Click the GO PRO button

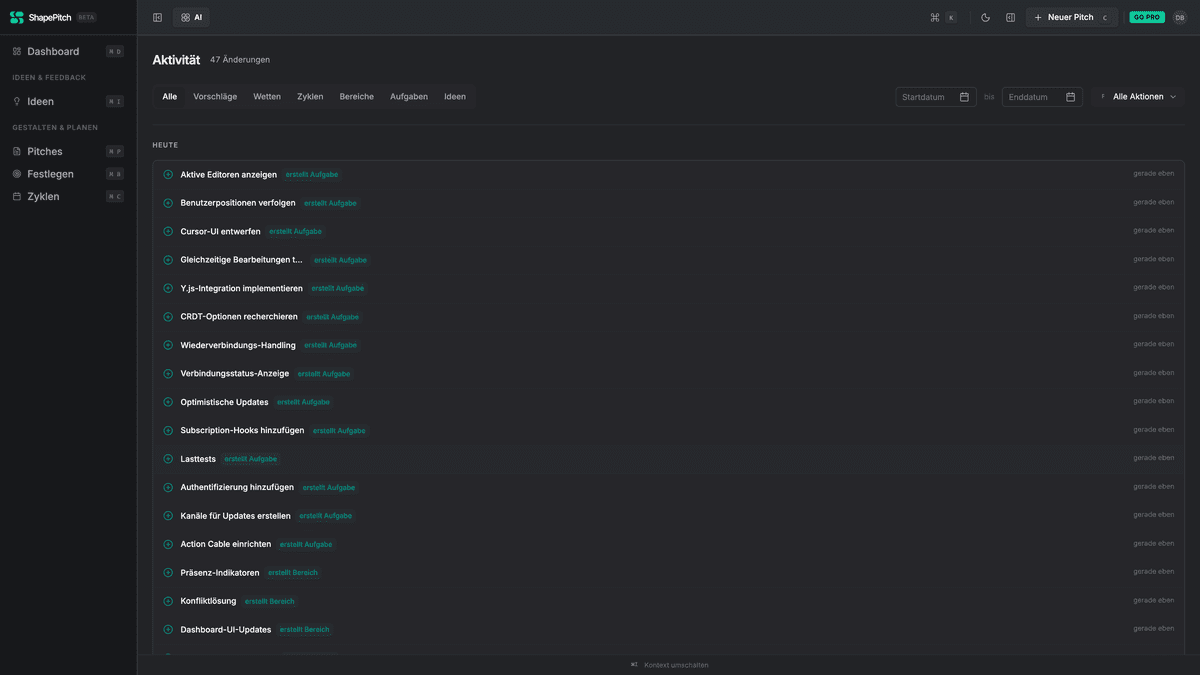pos(1147,17)
